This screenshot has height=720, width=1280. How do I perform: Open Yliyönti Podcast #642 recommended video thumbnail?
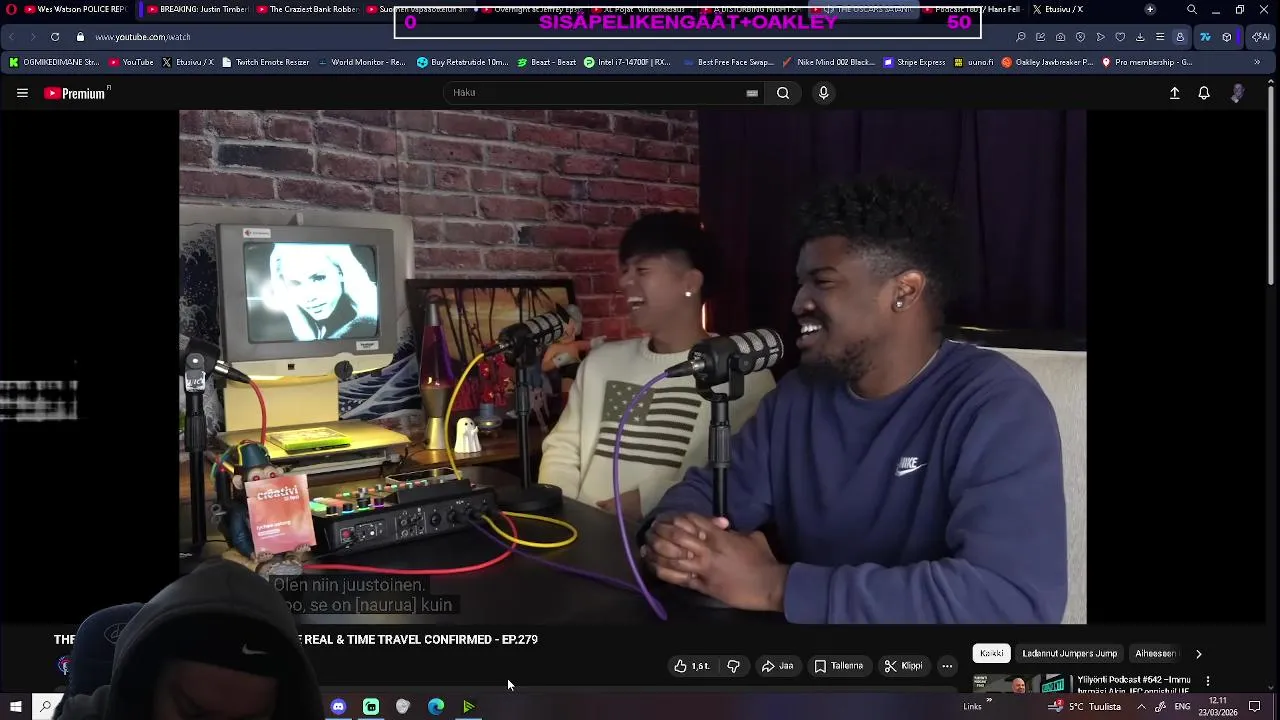coord(1021,684)
